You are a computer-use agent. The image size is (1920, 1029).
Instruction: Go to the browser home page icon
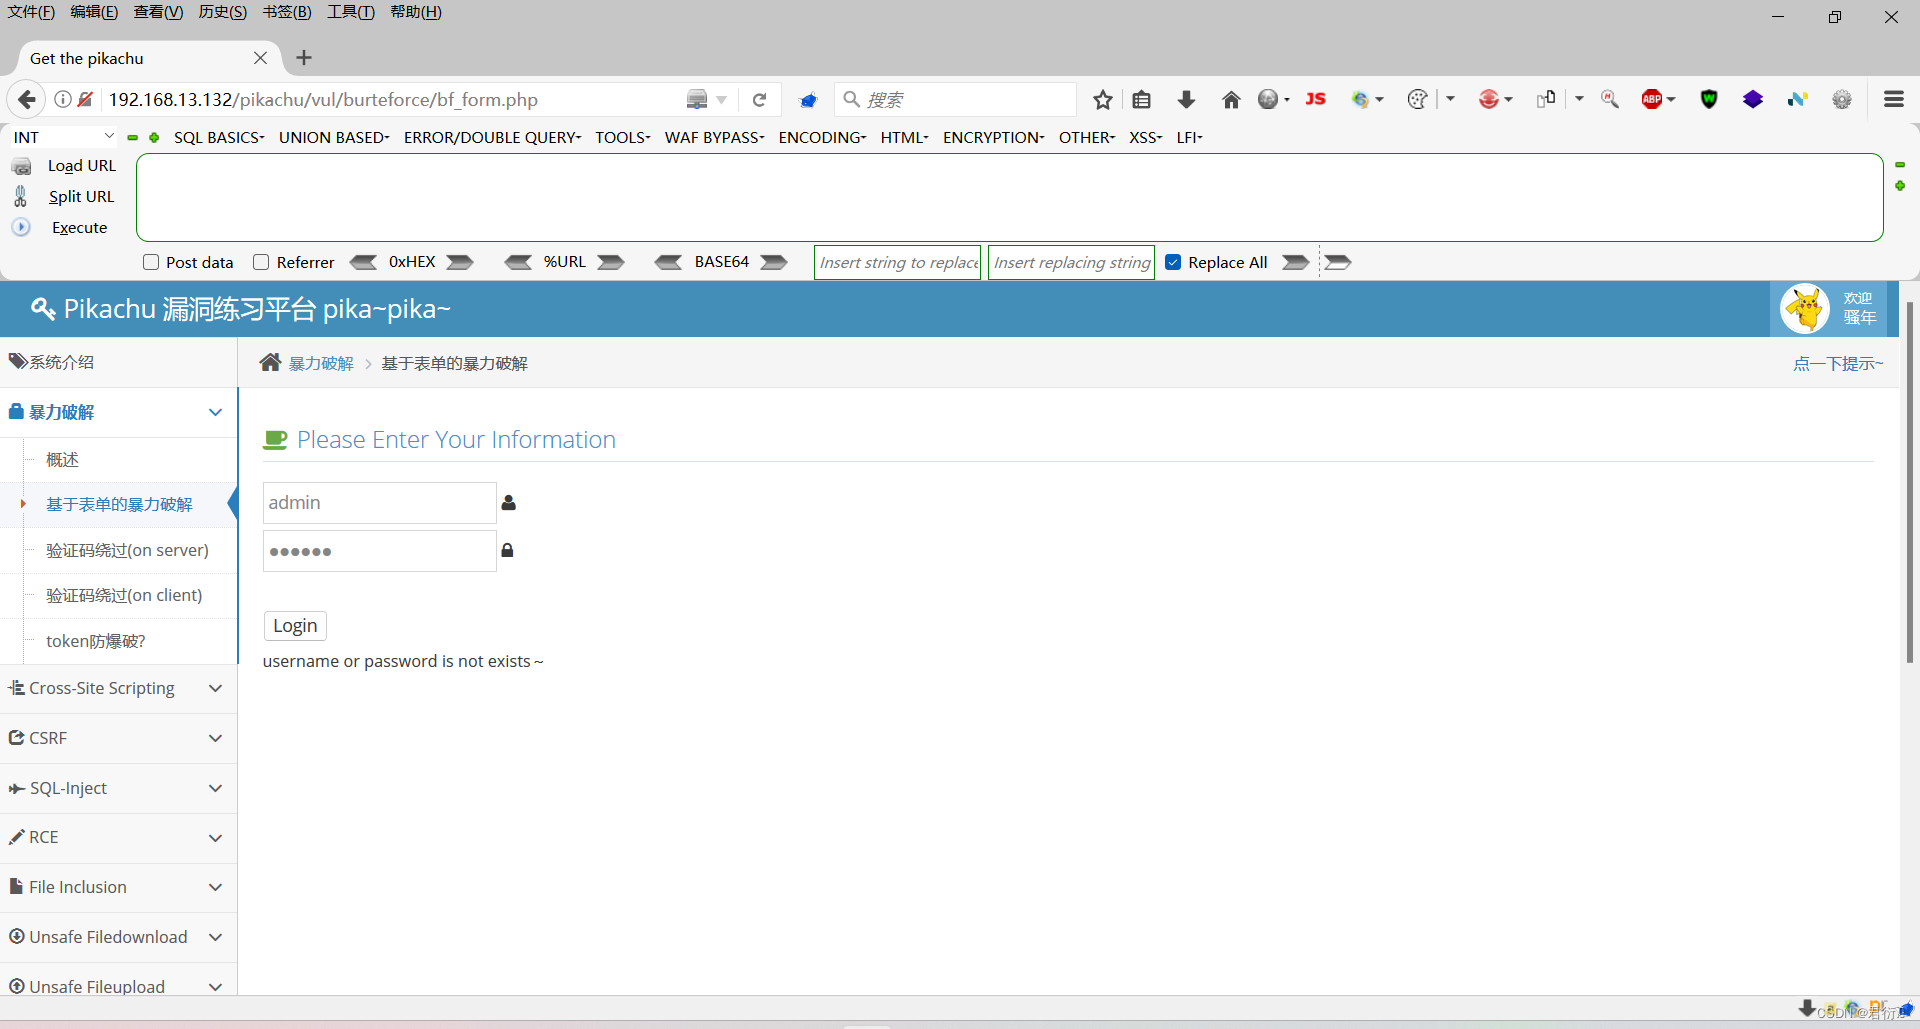[1231, 100]
